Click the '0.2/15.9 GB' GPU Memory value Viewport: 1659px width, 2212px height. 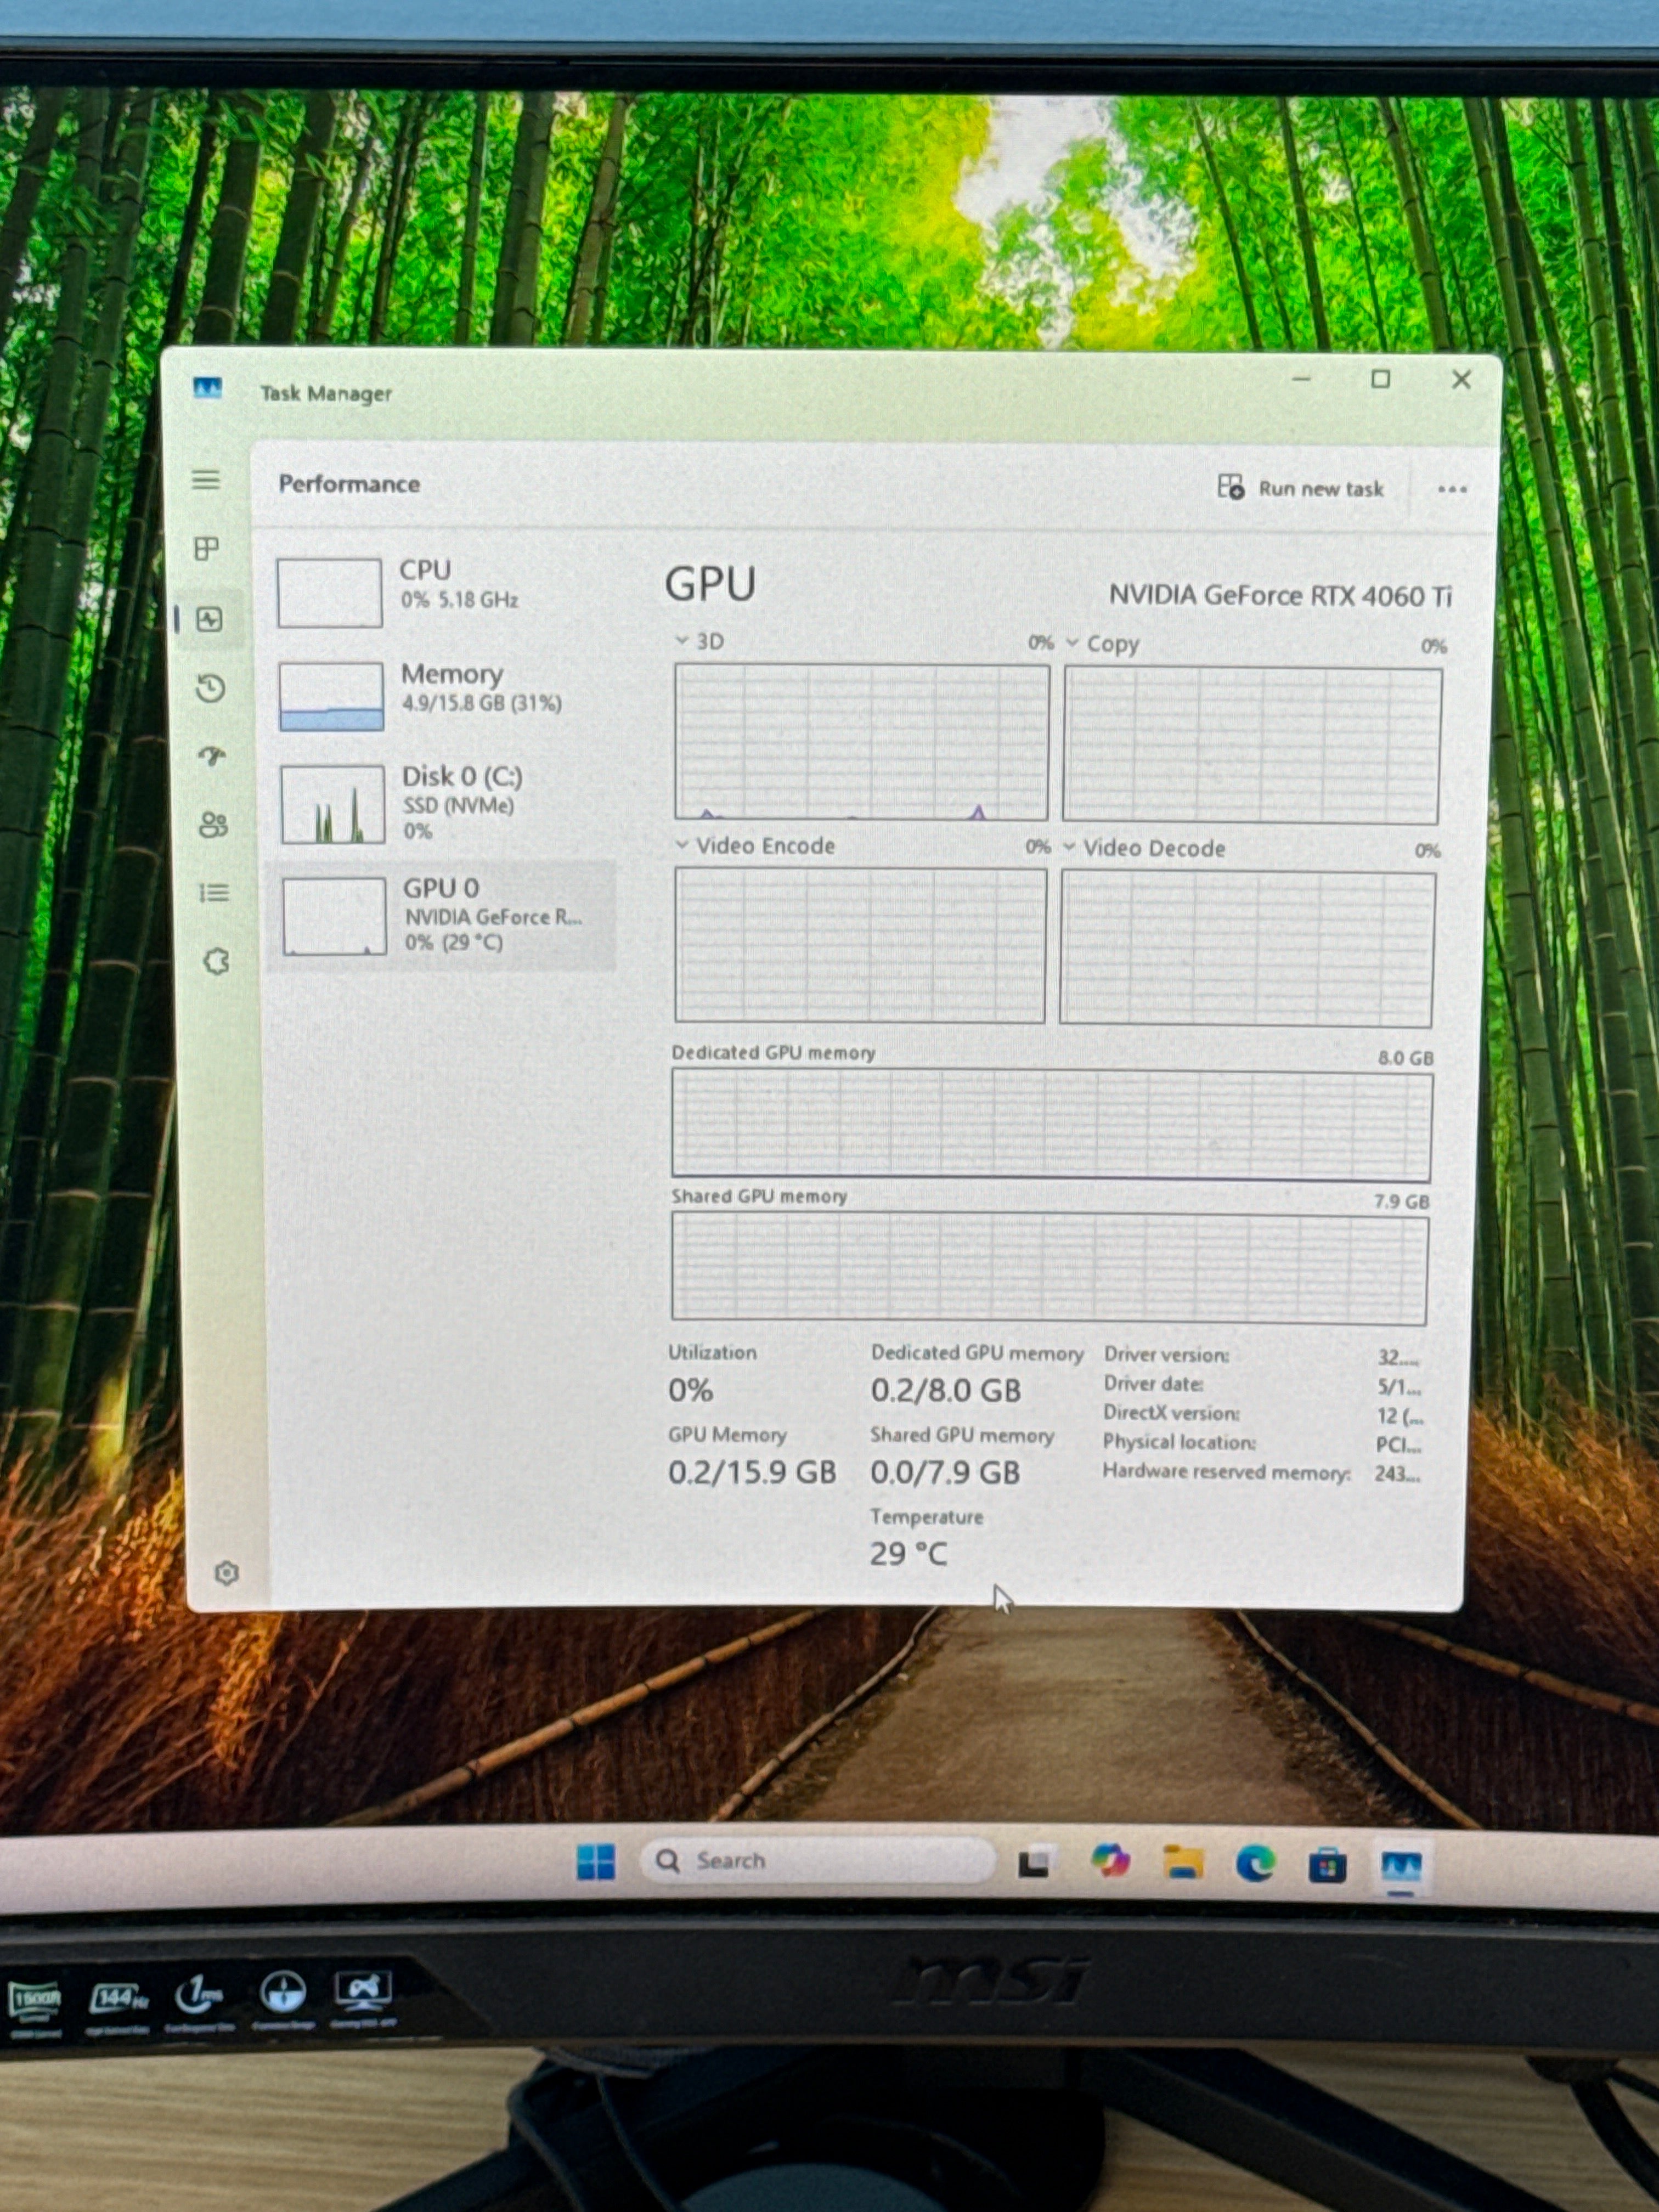[752, 1472]
